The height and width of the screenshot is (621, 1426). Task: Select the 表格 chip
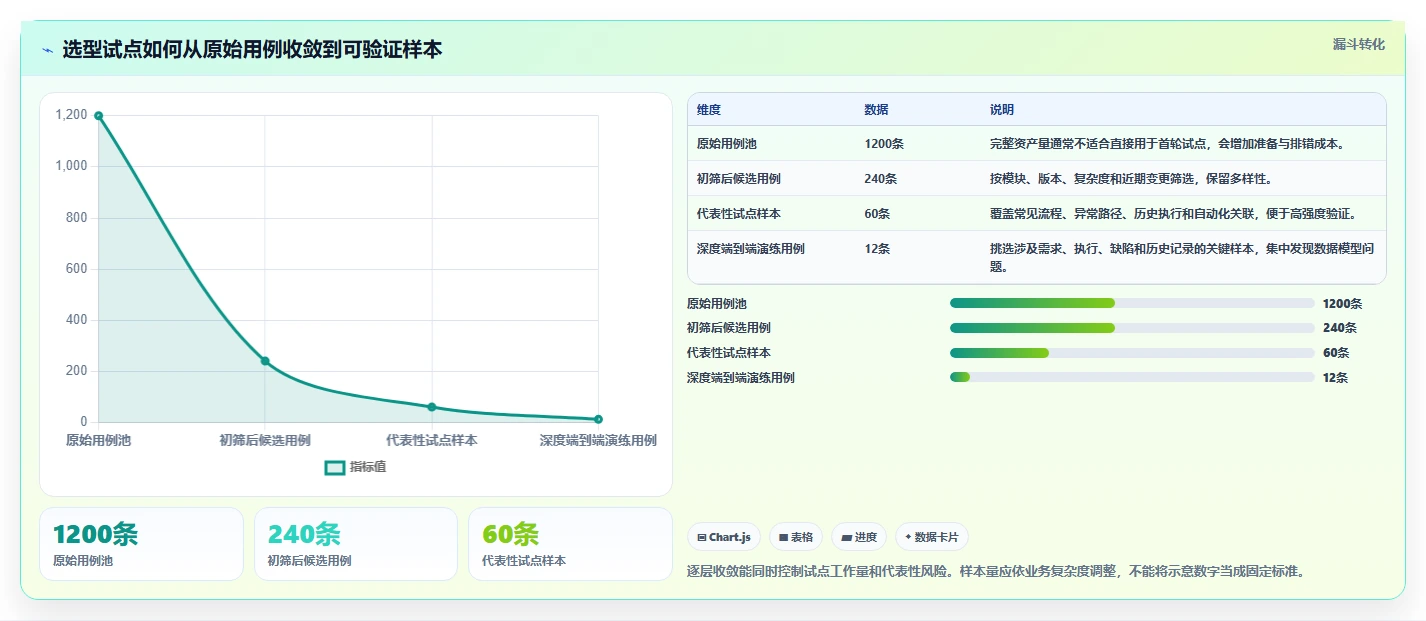[796, 537]
